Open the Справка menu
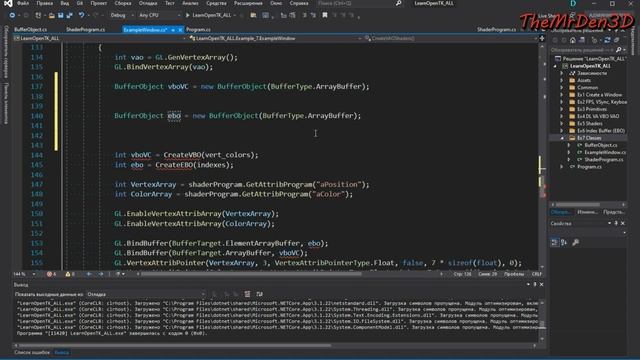 (x=299, y=3)
